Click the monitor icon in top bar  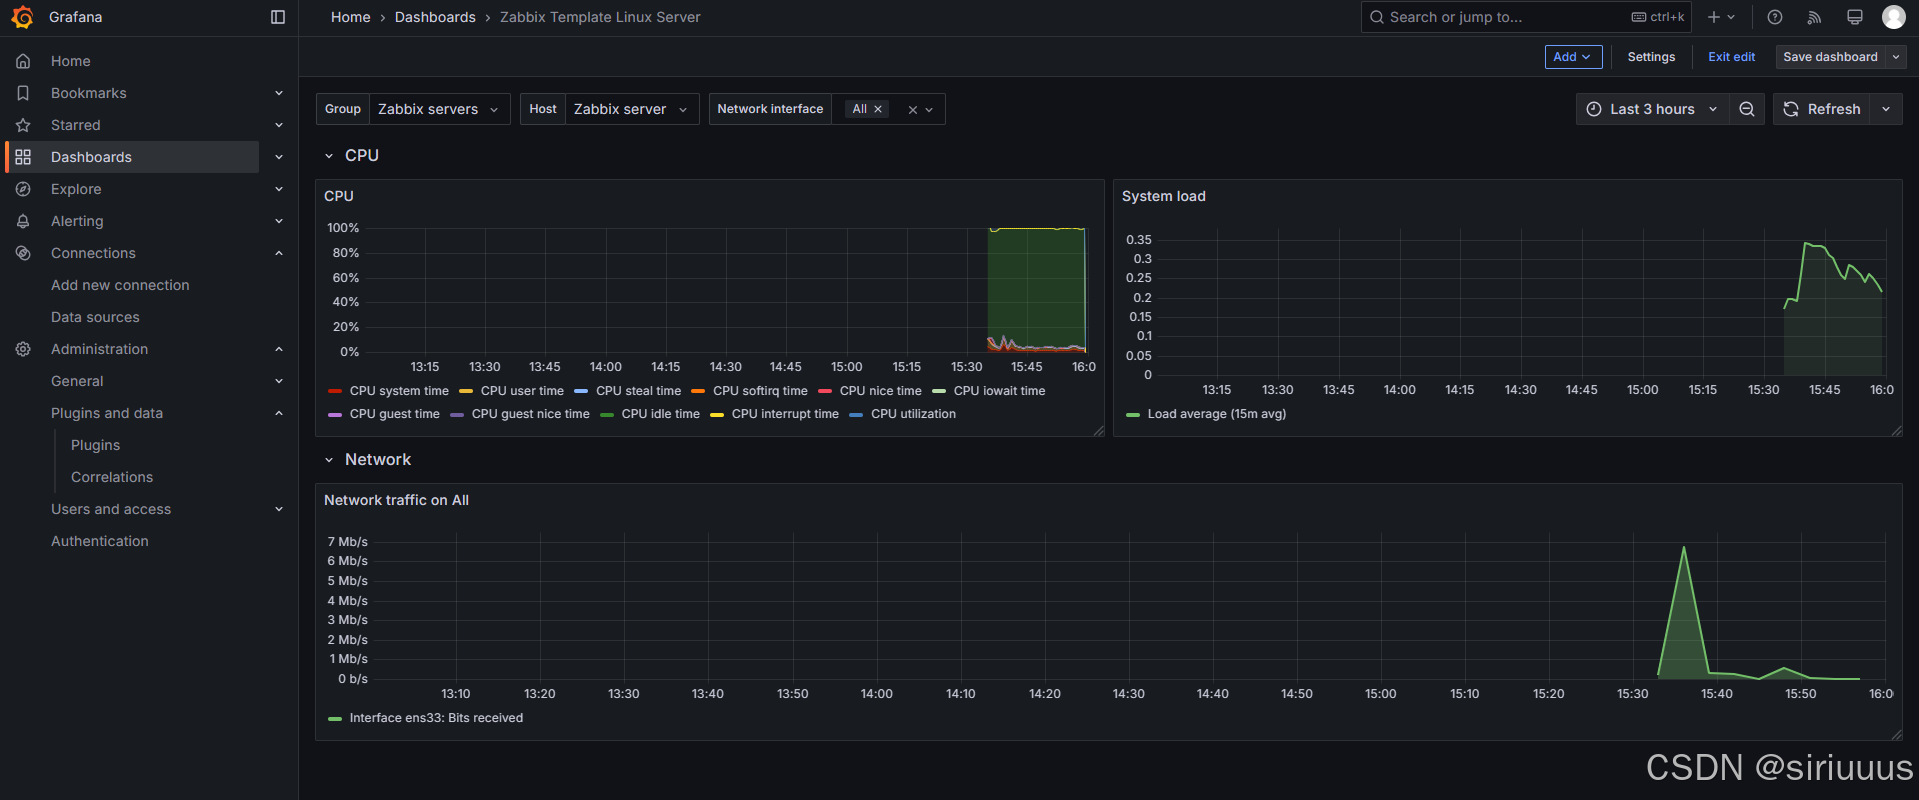click(1855, 17)
